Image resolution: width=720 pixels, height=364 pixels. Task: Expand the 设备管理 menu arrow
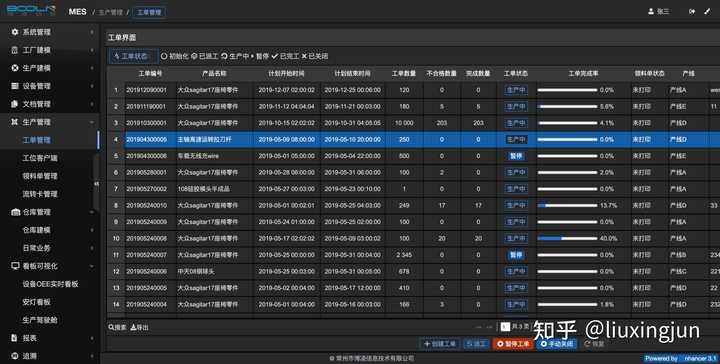coord(92,86)
